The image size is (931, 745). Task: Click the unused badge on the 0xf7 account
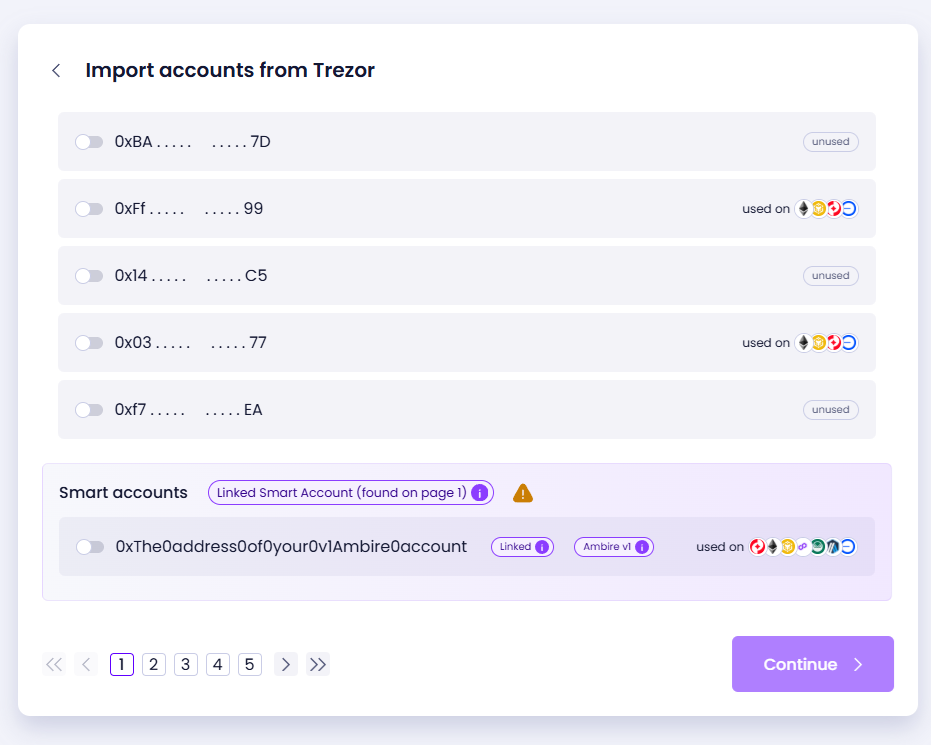tap(830, 409)
